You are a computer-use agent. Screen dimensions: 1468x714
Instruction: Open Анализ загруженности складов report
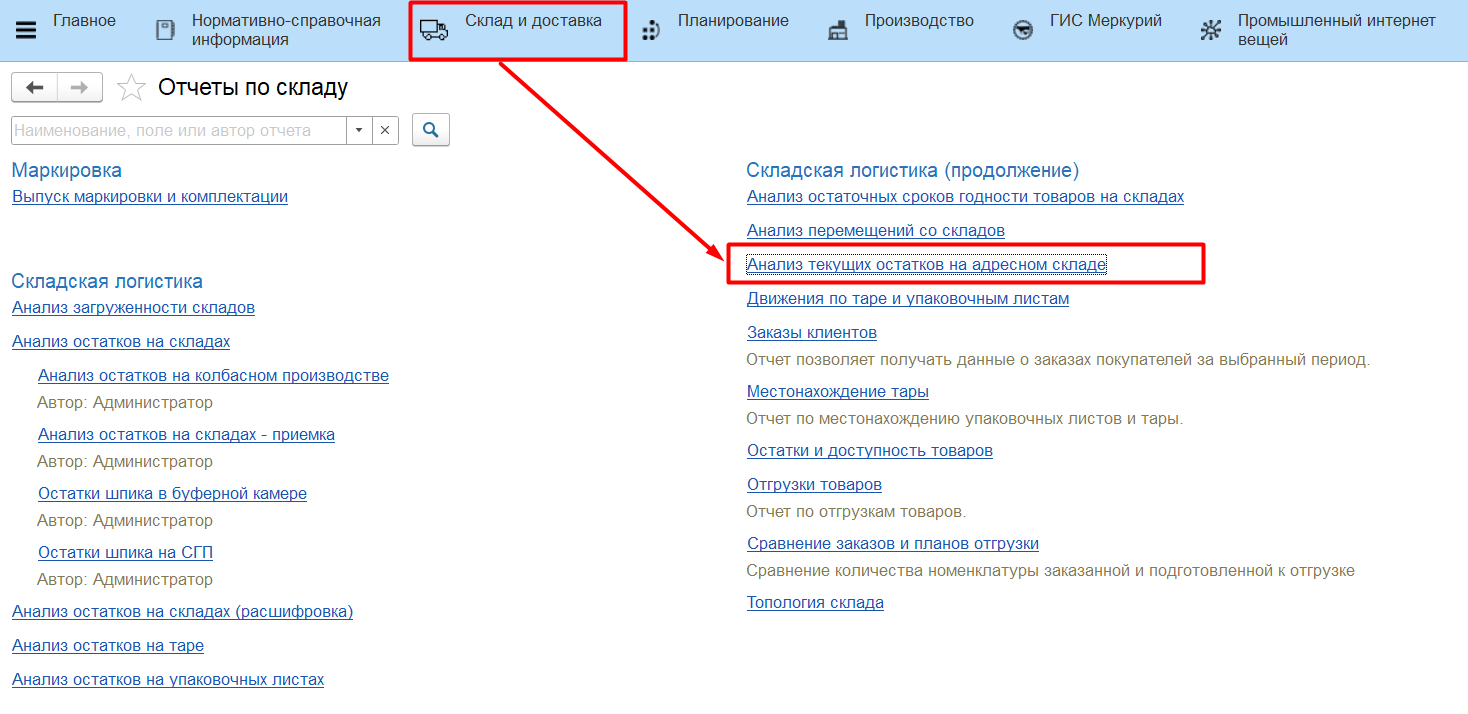pyautogui.click(x=133, y=308)
